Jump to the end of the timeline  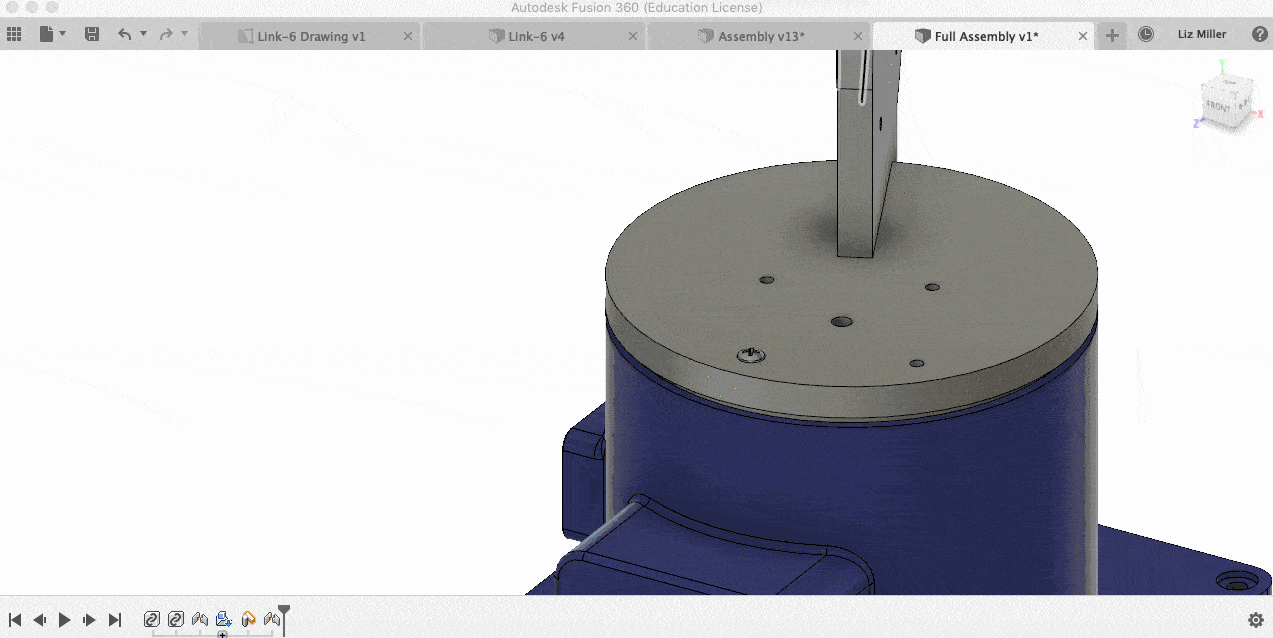[114, 619]
